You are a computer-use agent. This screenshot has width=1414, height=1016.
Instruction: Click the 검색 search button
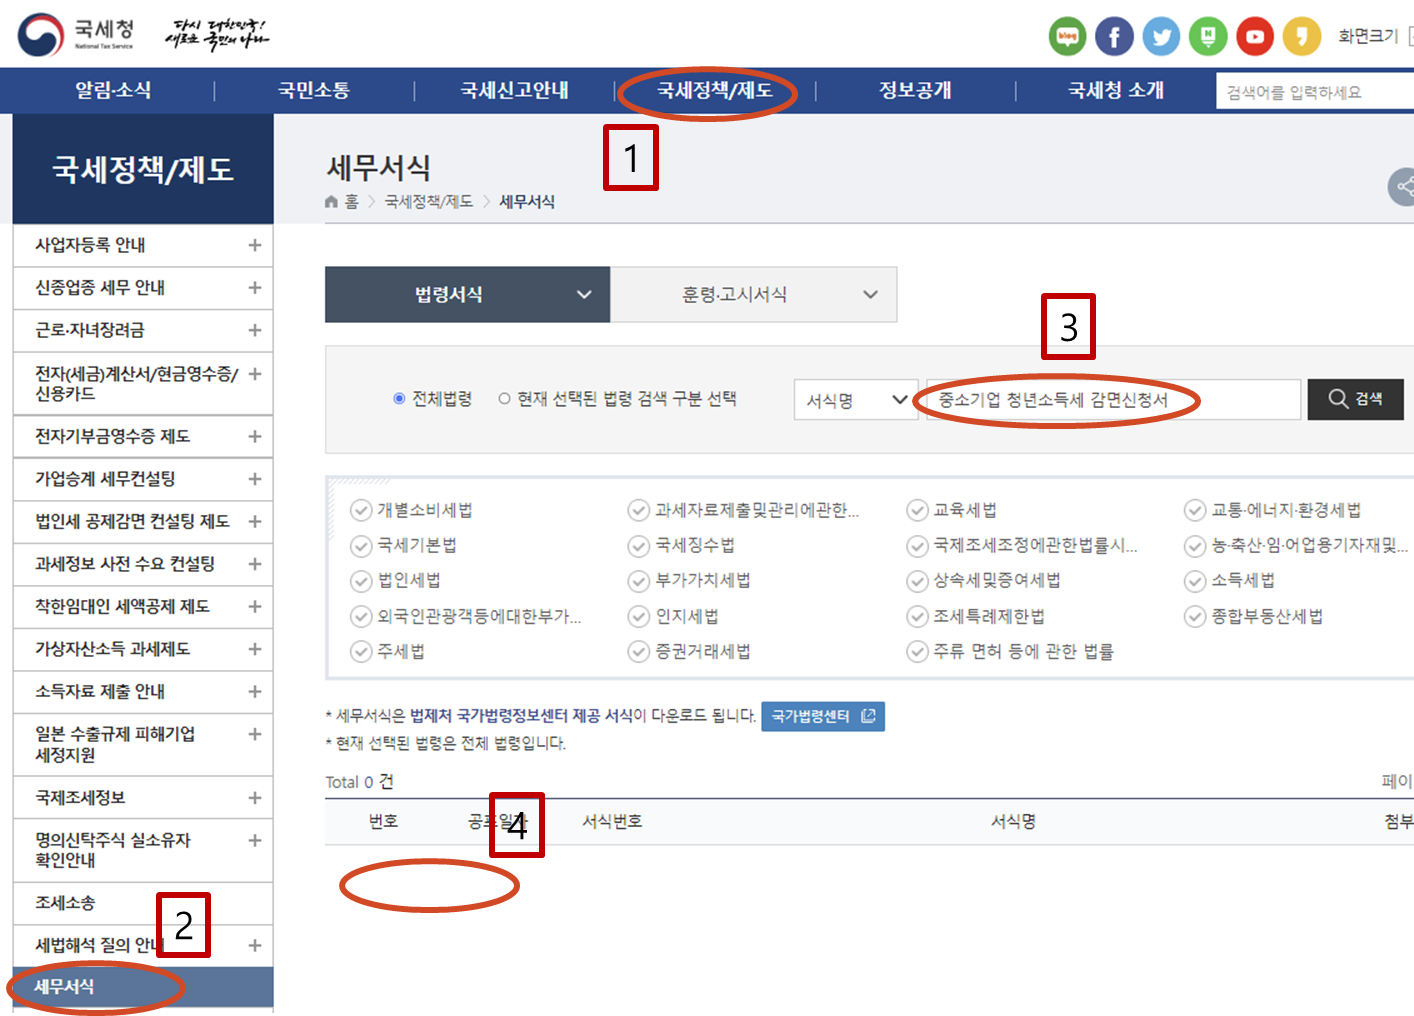click(x=1355, y=398)
